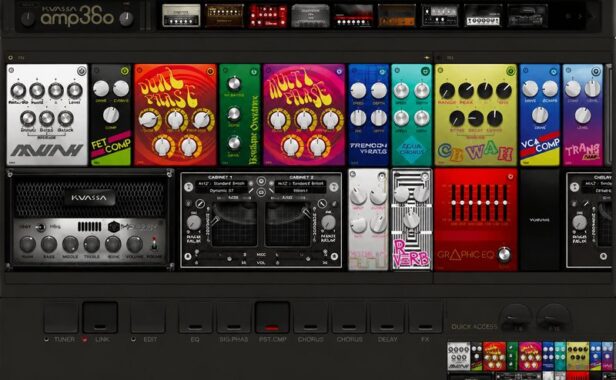
Task: Click the upper center icon between cabinets
Action: click(x=261, y=181)
